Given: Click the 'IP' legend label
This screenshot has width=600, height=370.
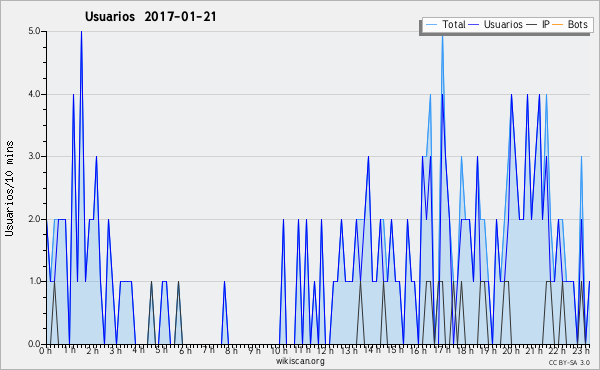Looking at the screenshot, I should click(546, 24).
